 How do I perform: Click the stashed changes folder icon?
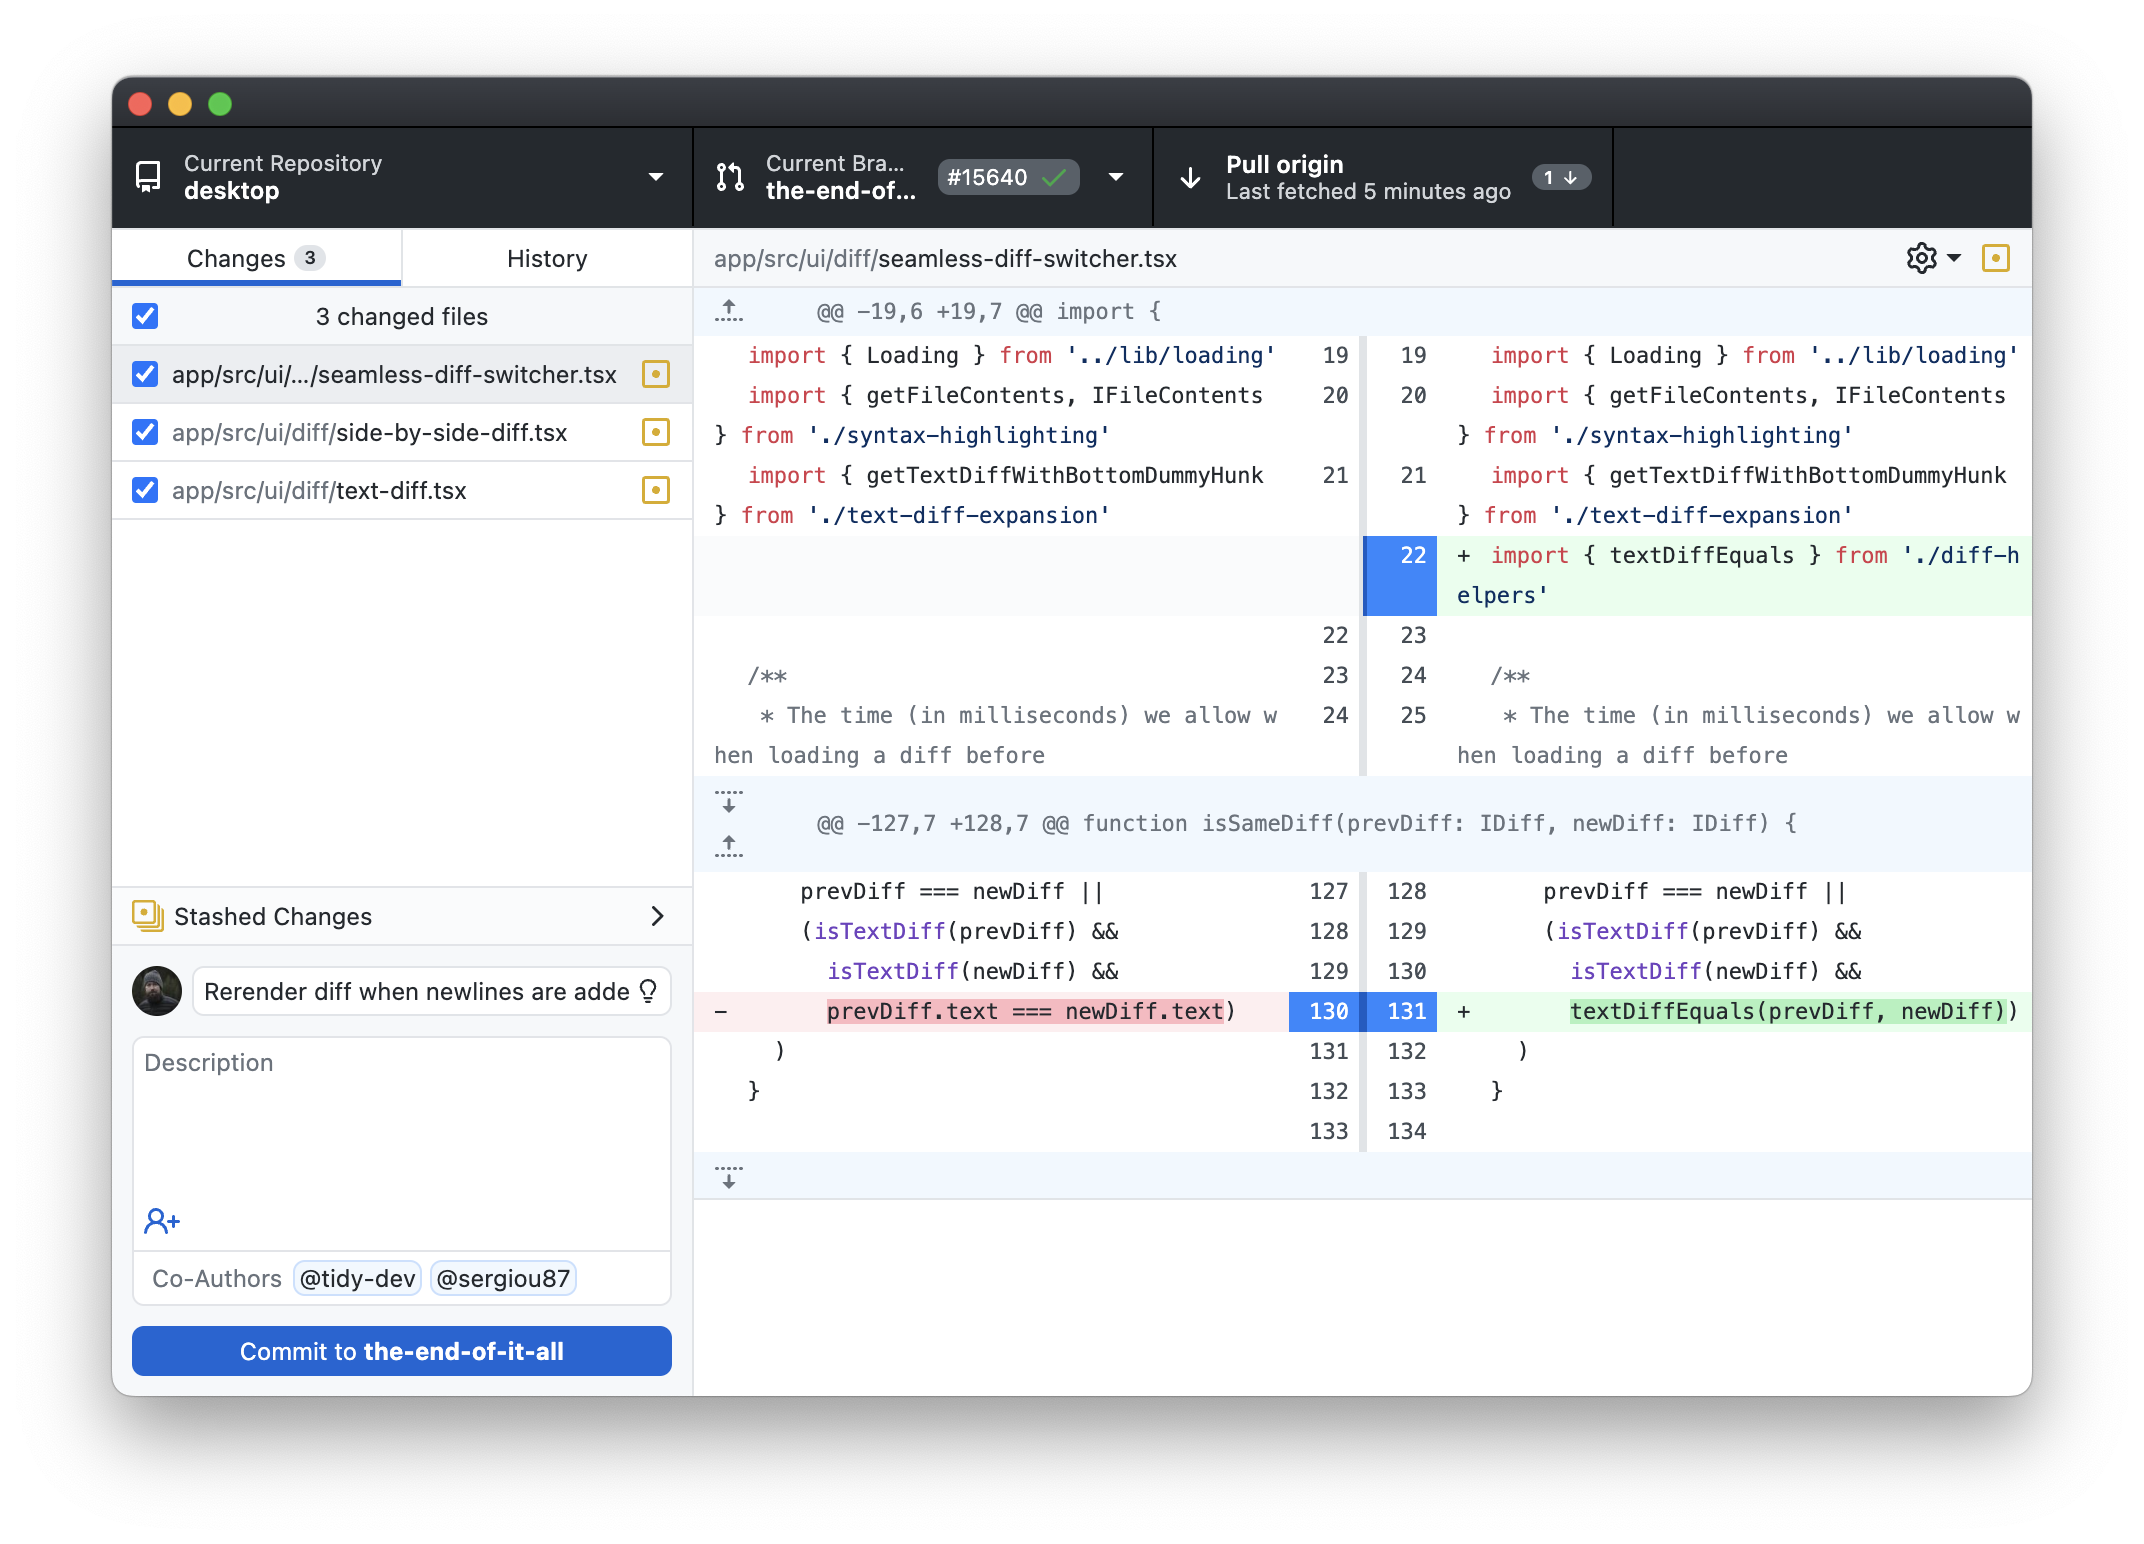146,917
